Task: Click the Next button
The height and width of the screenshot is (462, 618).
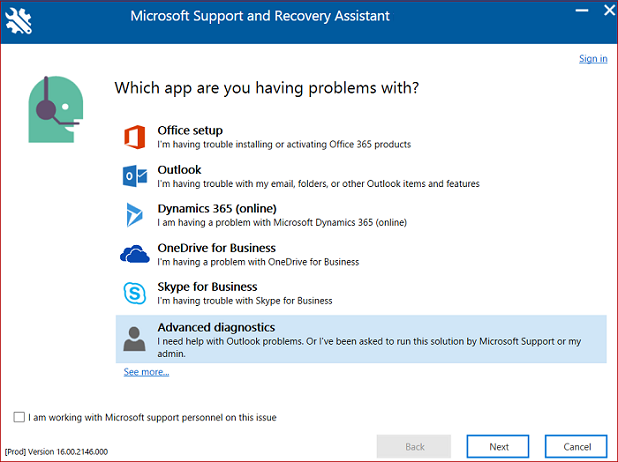Action: pos(498,447)
